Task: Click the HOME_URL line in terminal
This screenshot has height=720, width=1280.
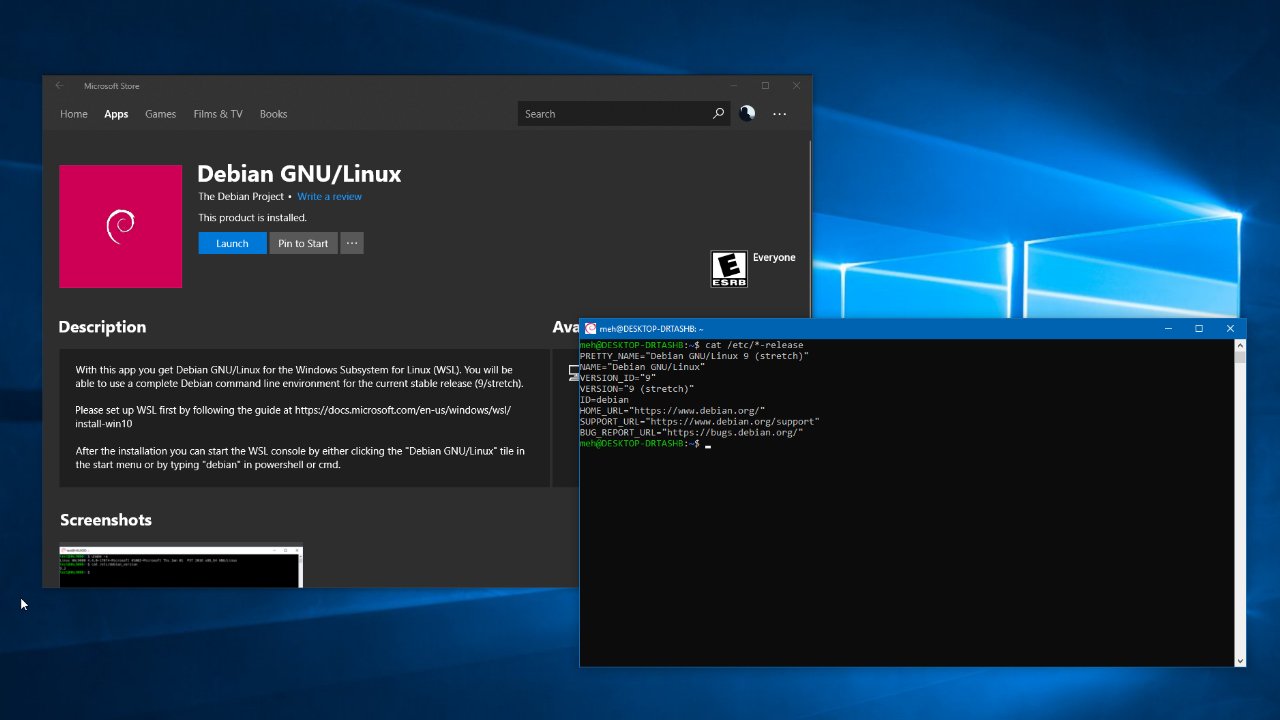Action: [672, 410]
